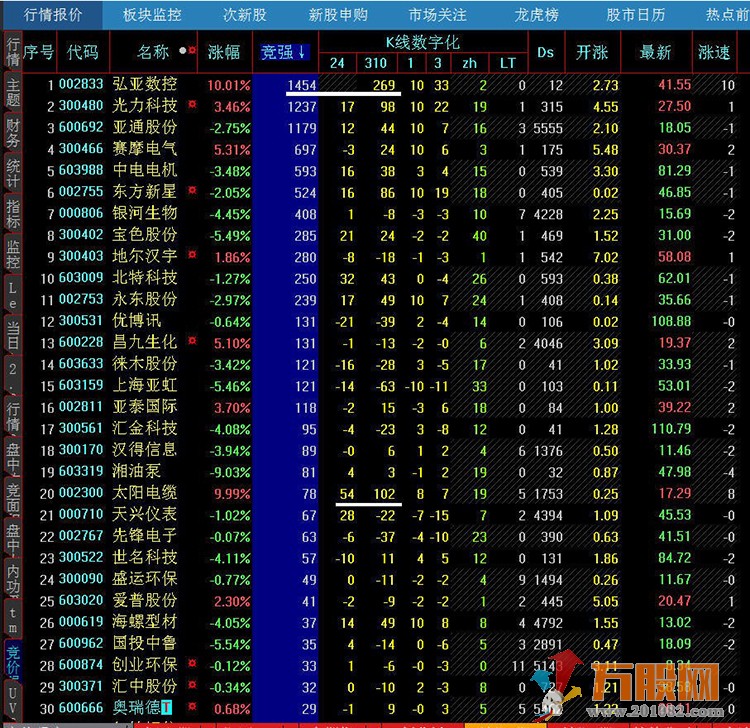Click red marker beside 创业环保
This screenshot has height=728, width=750.
tap(192, 663)
